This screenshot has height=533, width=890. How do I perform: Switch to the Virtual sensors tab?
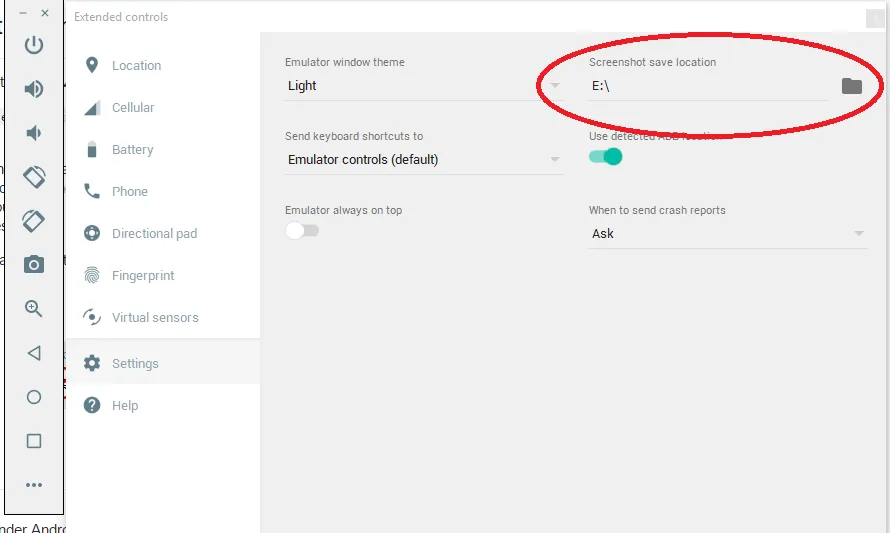[155, 318]
